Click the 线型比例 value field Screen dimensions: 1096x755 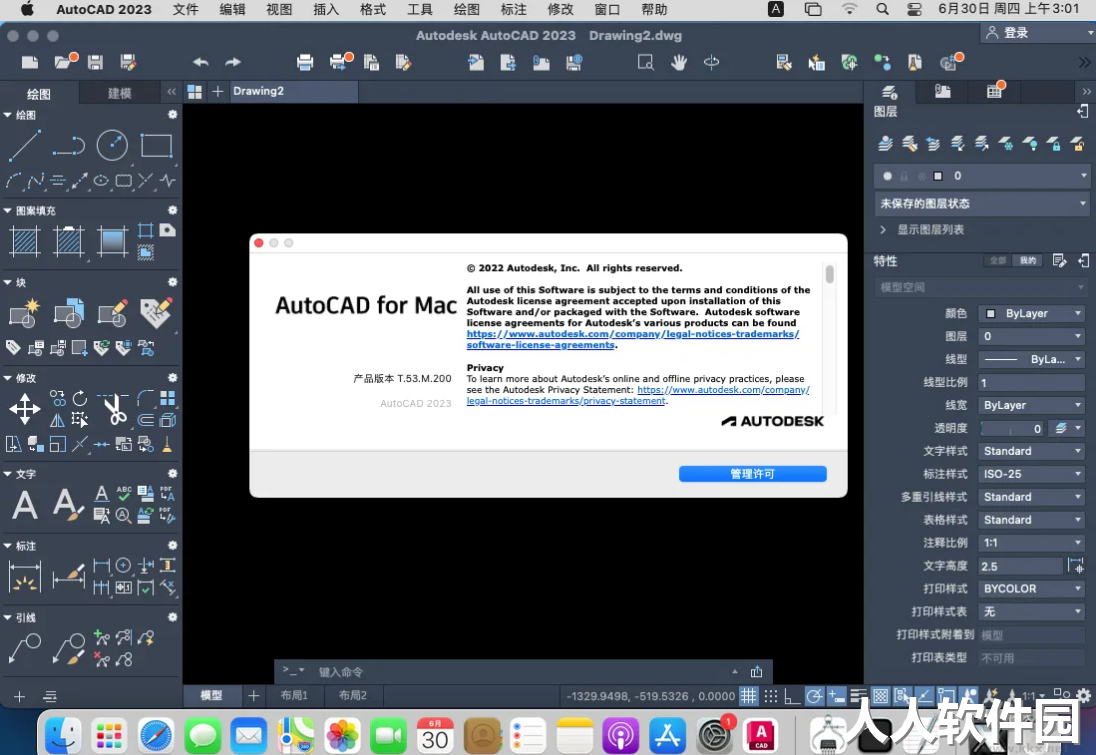[x=1032, y=382]
